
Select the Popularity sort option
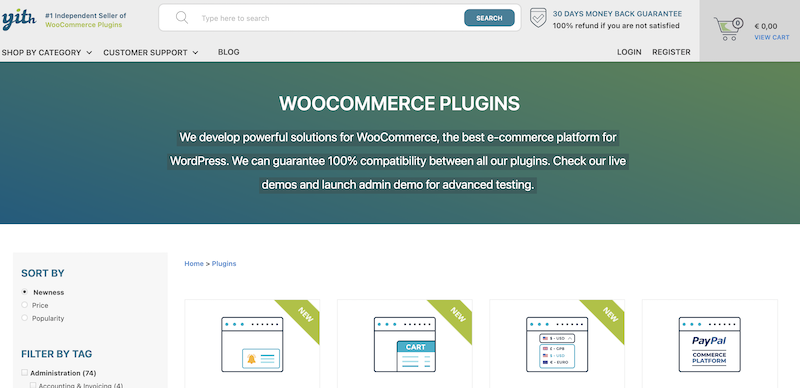tap(24, 318)
